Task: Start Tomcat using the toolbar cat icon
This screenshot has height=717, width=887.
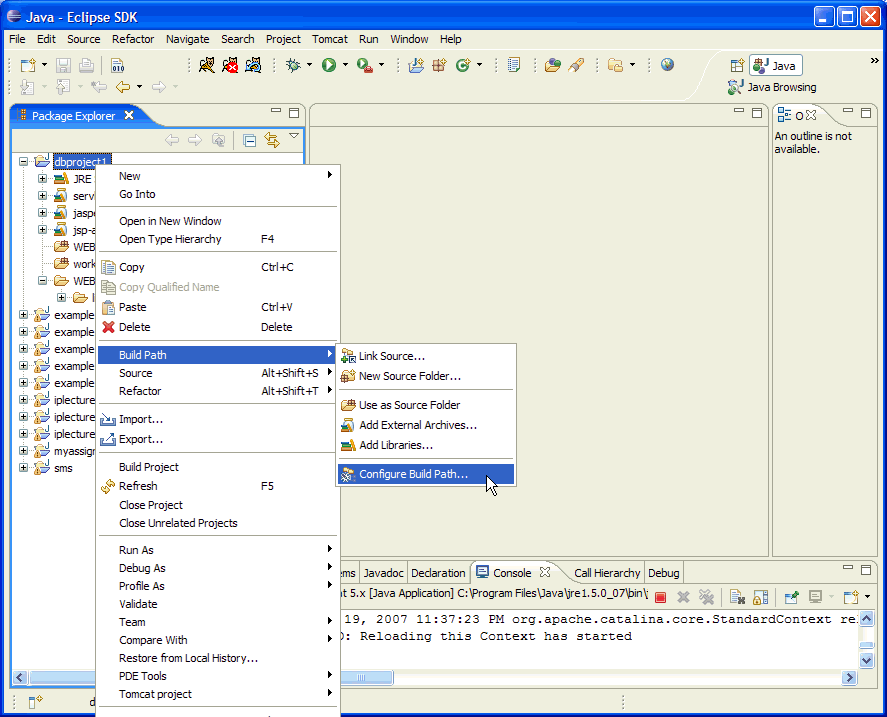Action: [x=207, y=65]
